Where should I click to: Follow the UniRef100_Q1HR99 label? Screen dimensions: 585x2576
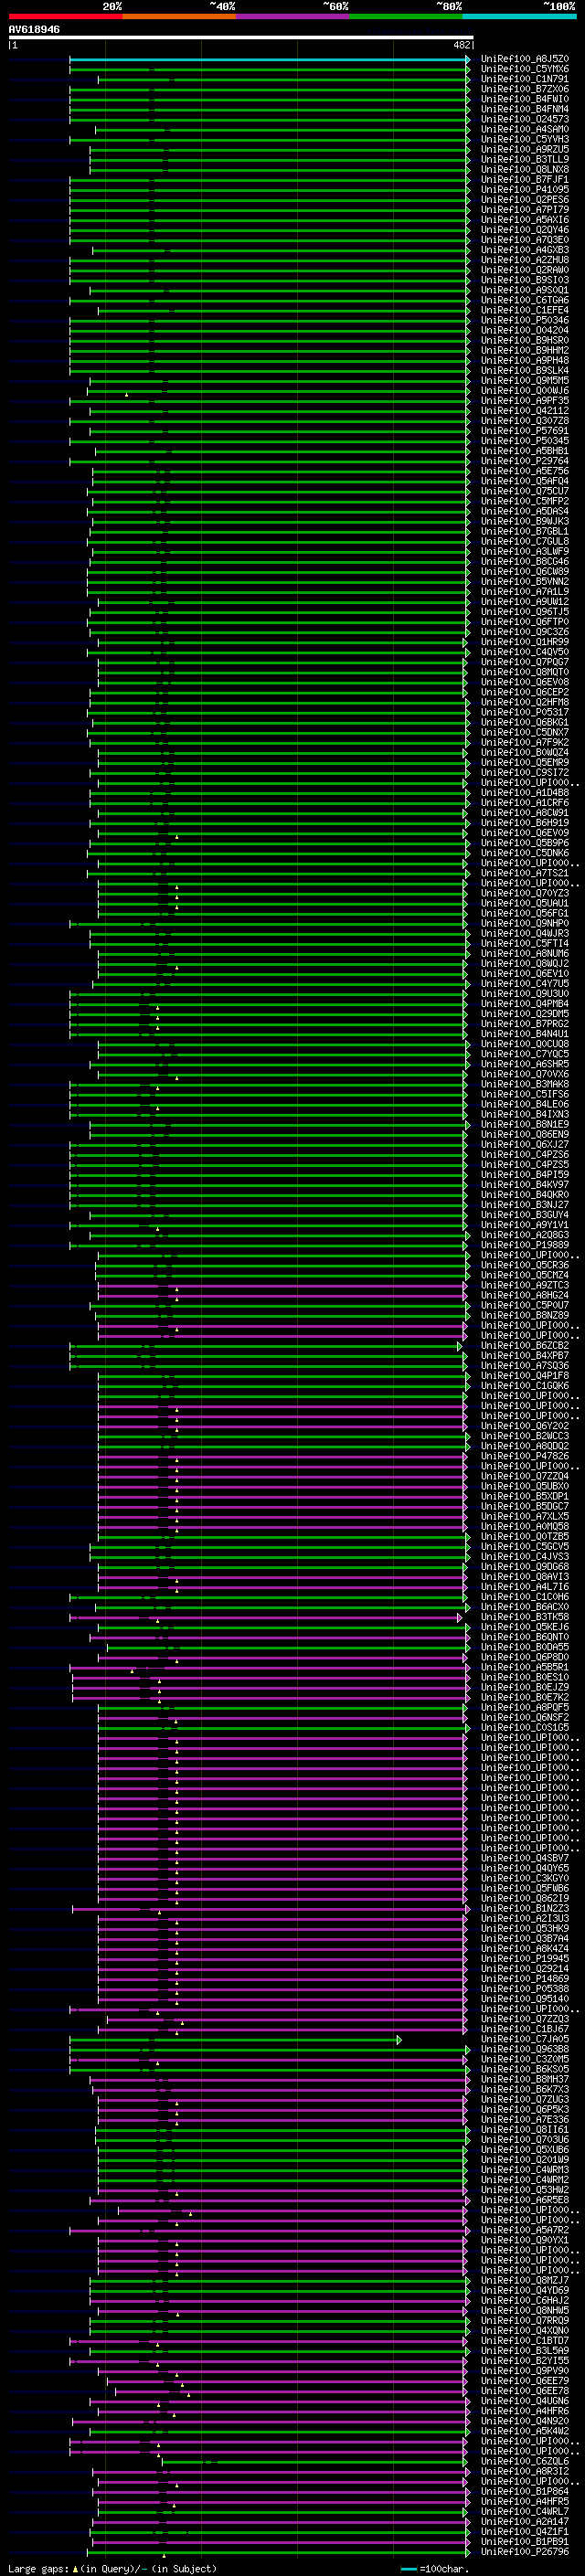(525, 642)
